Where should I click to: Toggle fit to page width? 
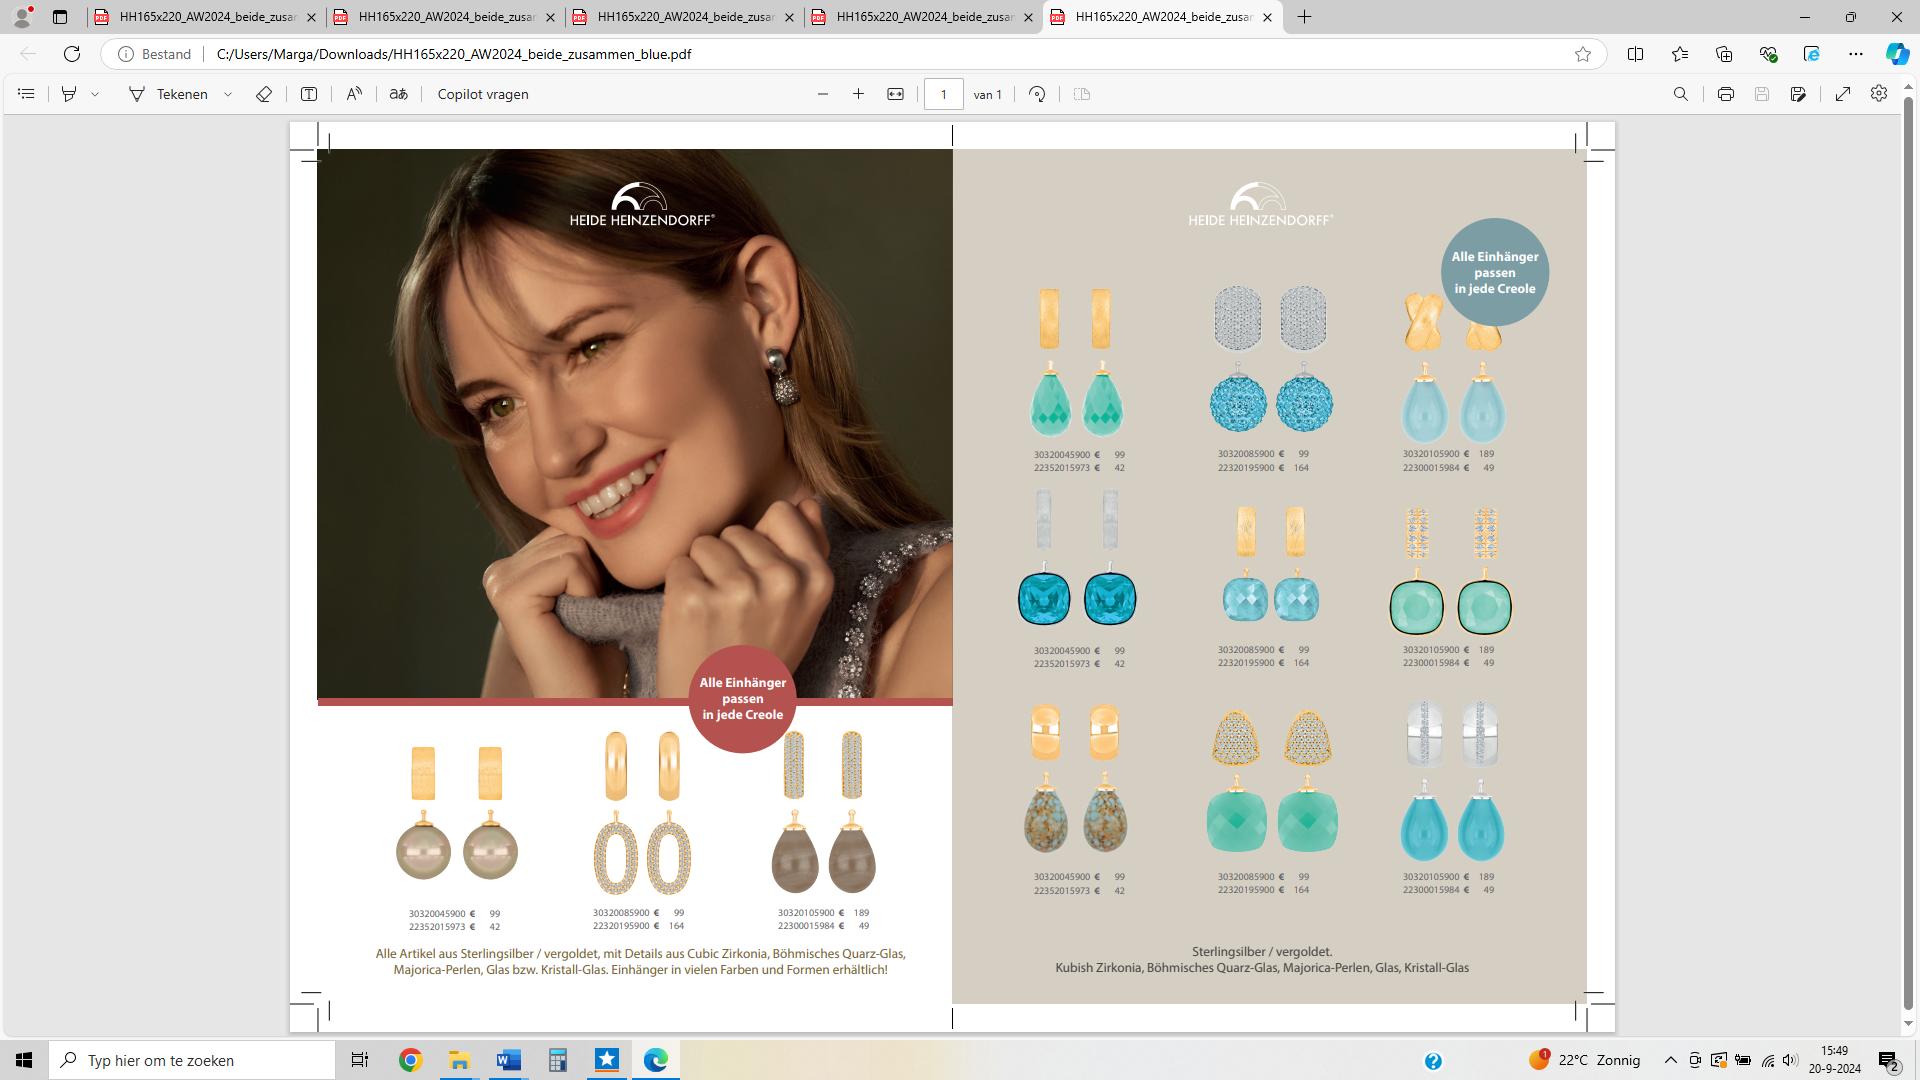coord(895,94)
